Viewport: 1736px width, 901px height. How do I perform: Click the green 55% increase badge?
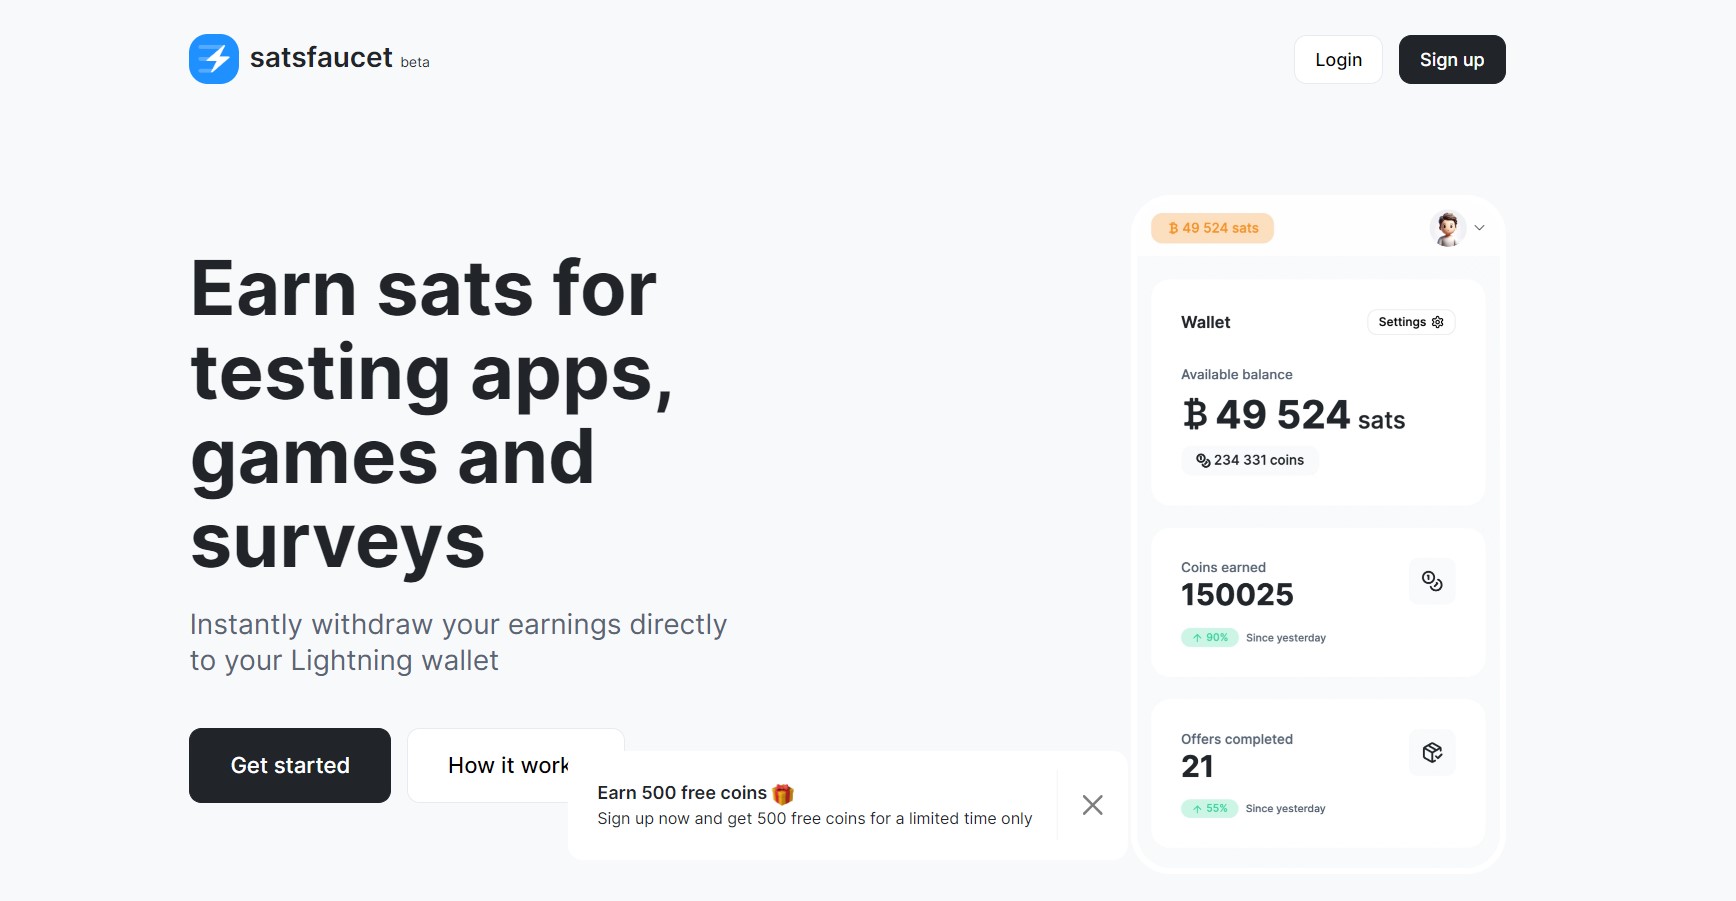[1210, 808]
